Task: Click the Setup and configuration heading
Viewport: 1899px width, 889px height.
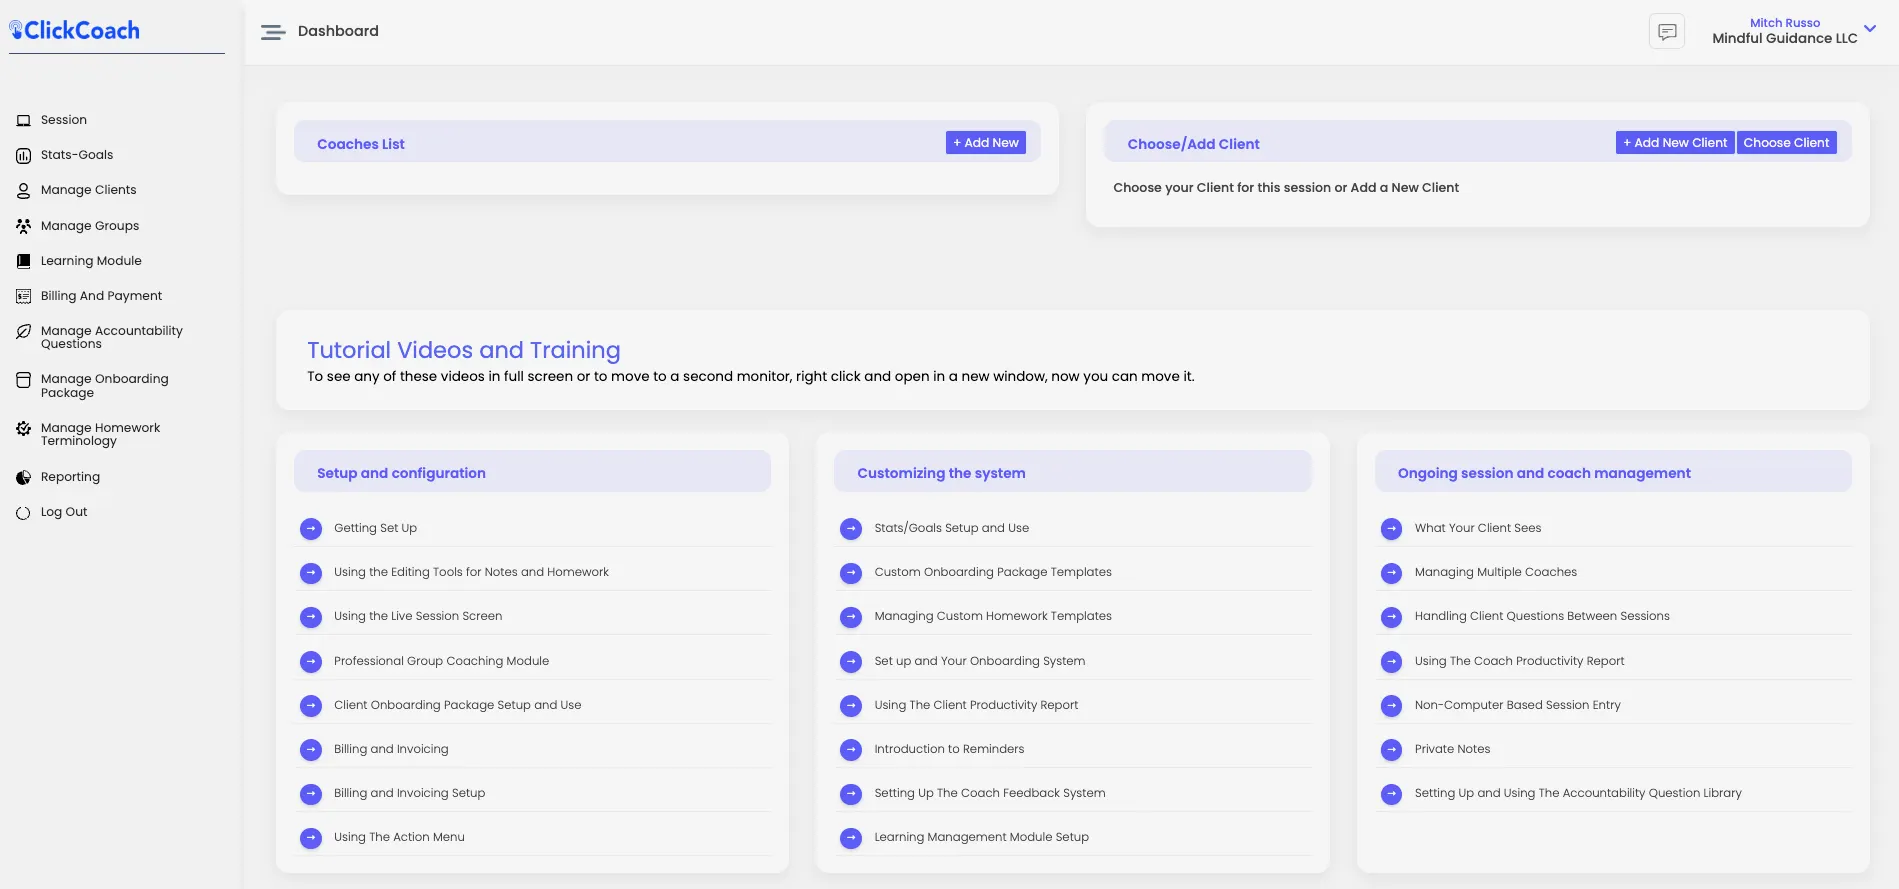Action: (x=401, y=473)
